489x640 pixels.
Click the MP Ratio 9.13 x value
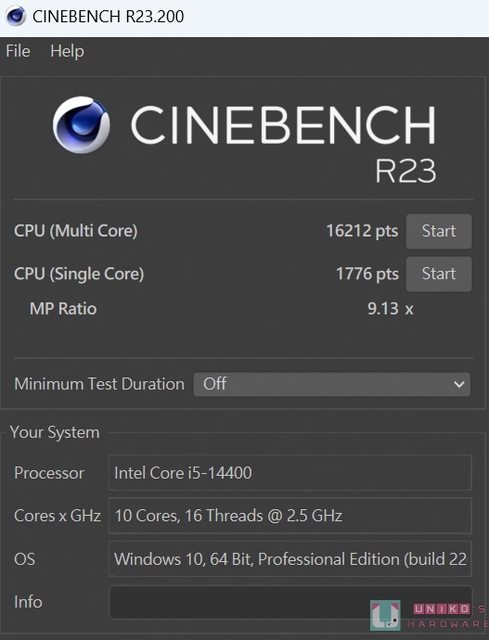(390, 309)
